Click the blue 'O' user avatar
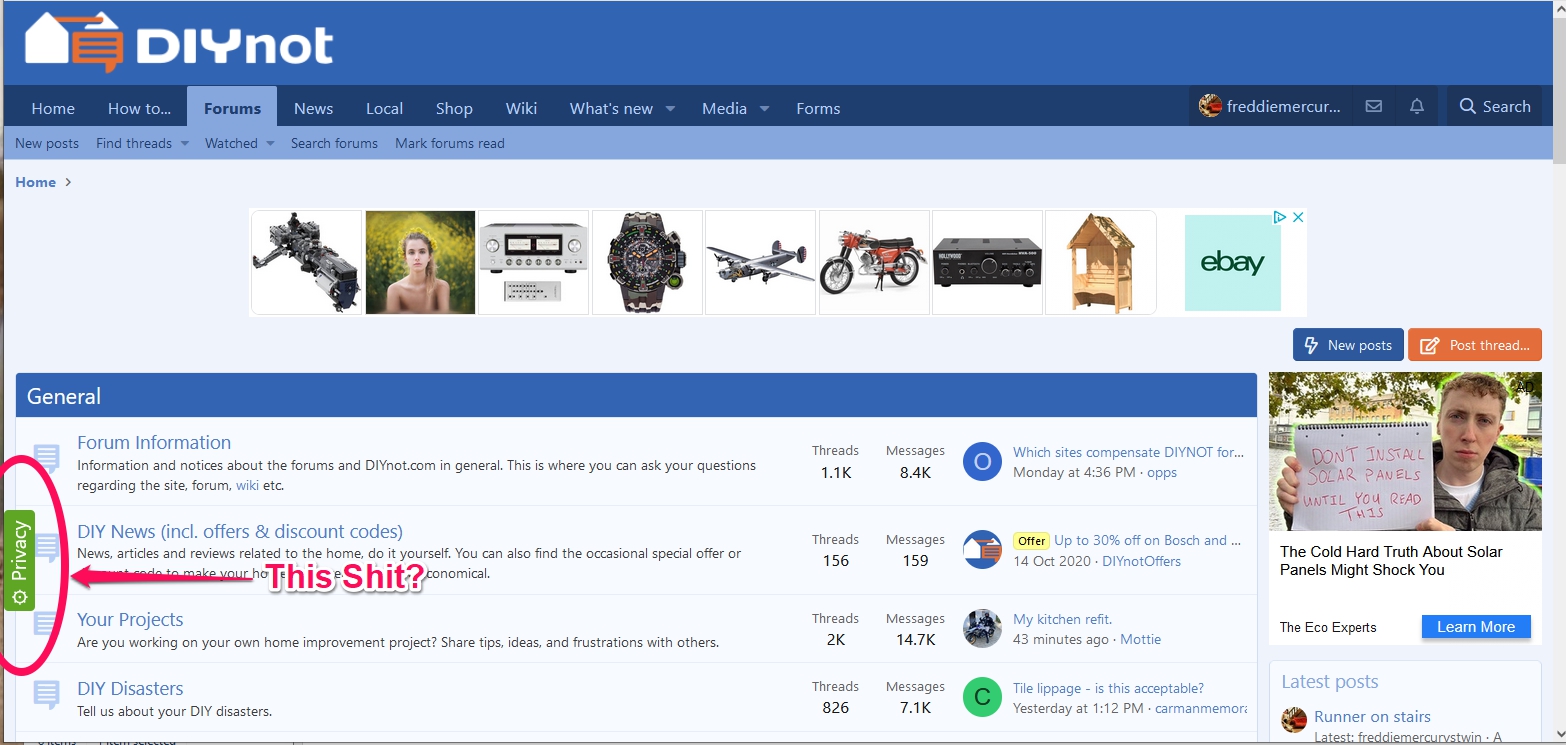This screenshot has height=745, width=1566. 982,462
